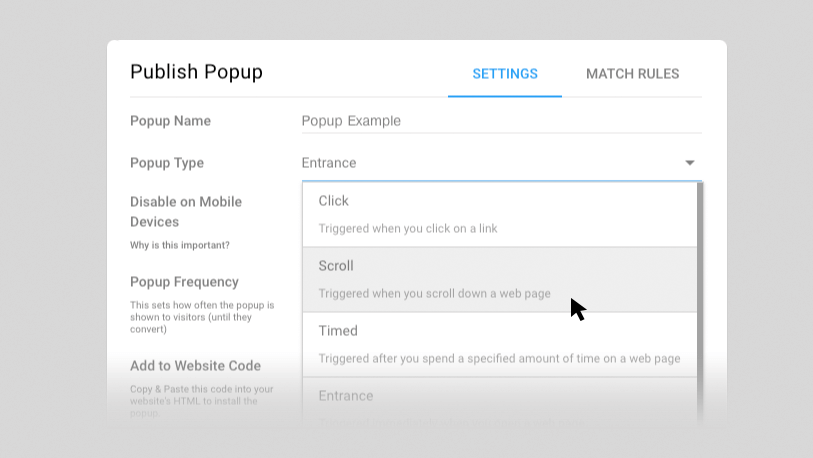Click the dropdown list scrollbar

(700, 303)
